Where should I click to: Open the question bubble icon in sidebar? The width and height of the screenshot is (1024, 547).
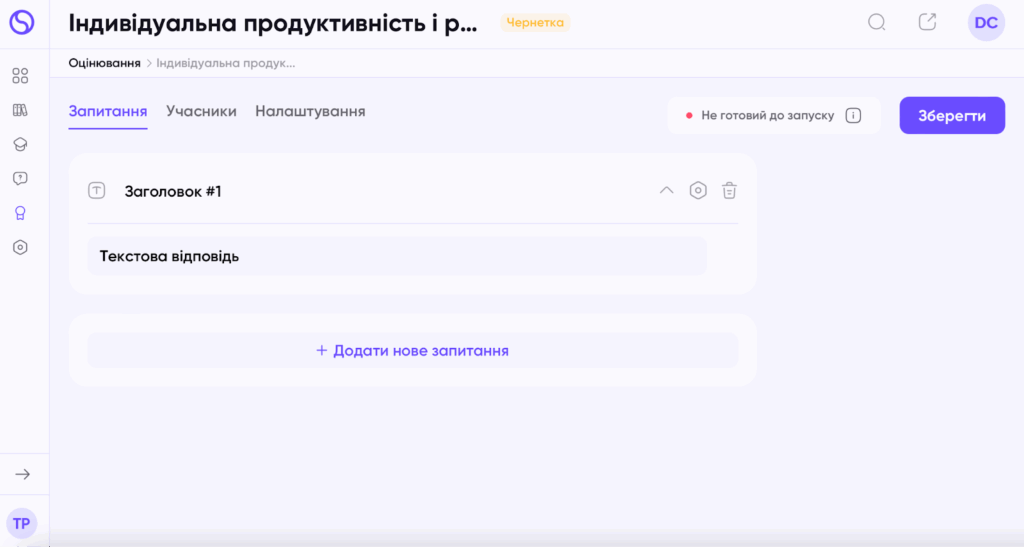[x=20, y=178]
